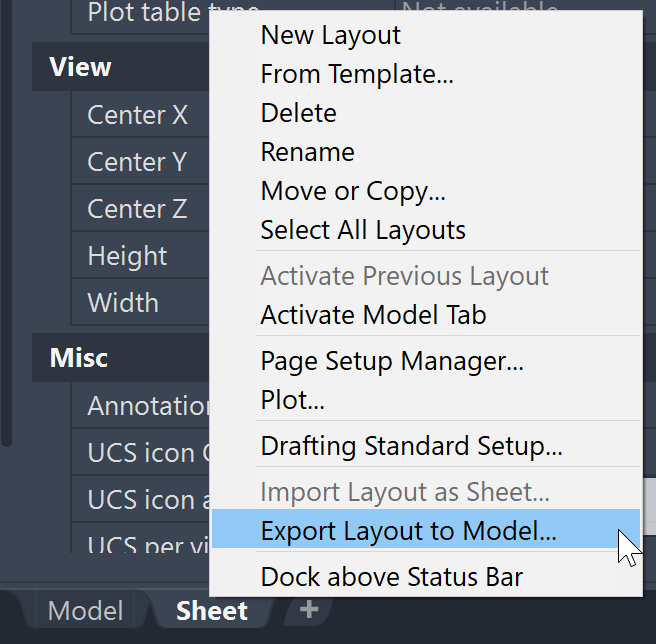Switch to the Model tab
This screenshot has width=656, height=644.
pyautogui.click(x=86, y=611)
